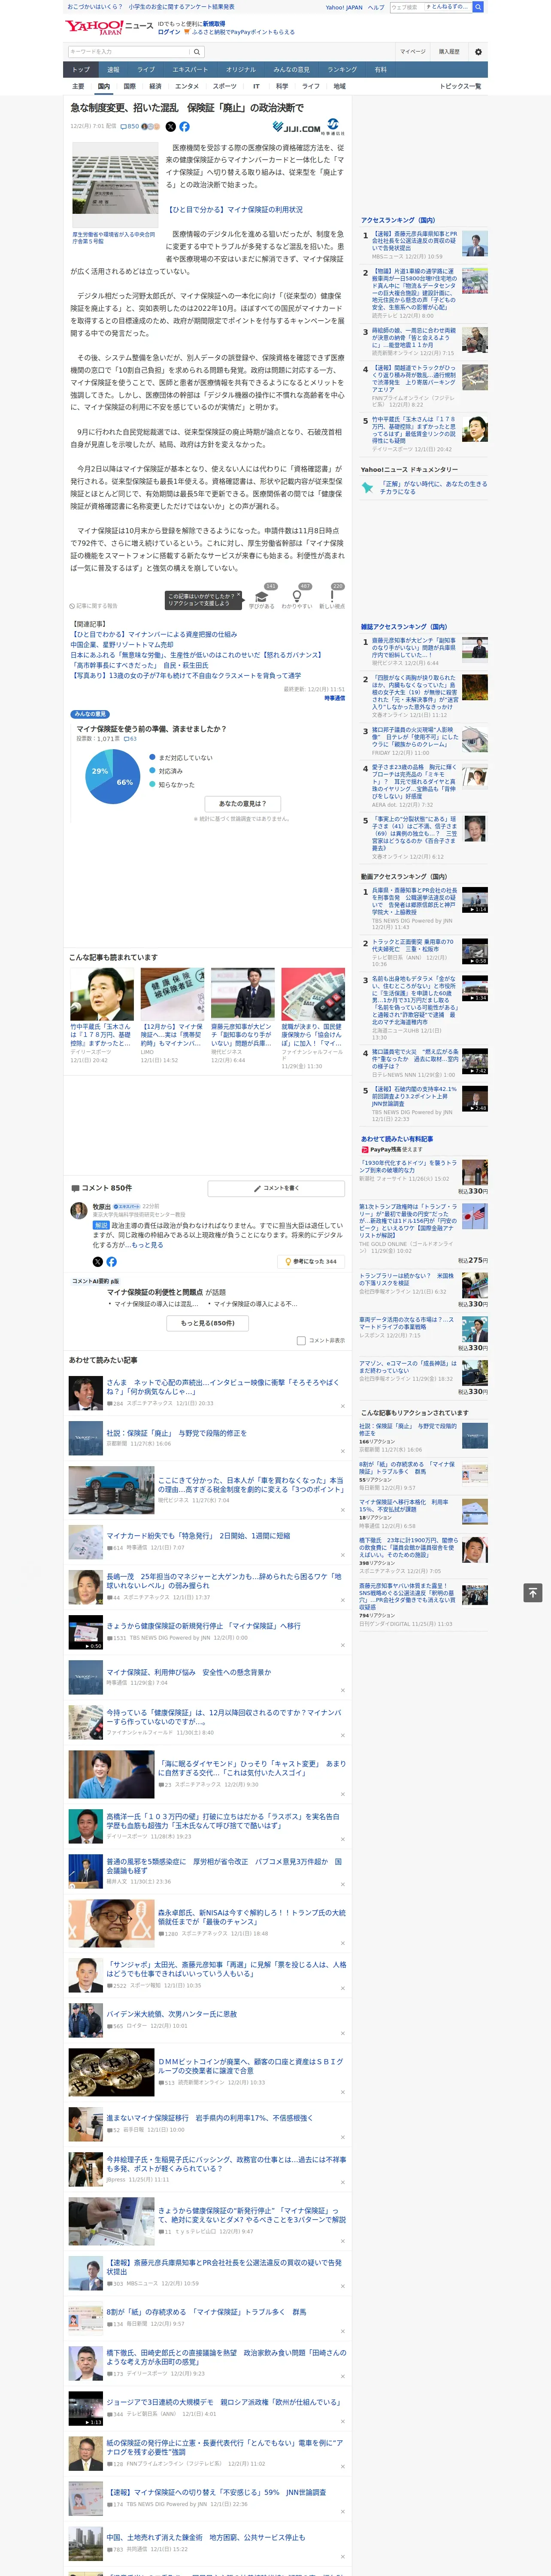Viewport: 551px width, 2576px height.
Task: Open article 社説：保険証「廃止」 与野党で段階的修正を
Action: tap(176, 1433)
